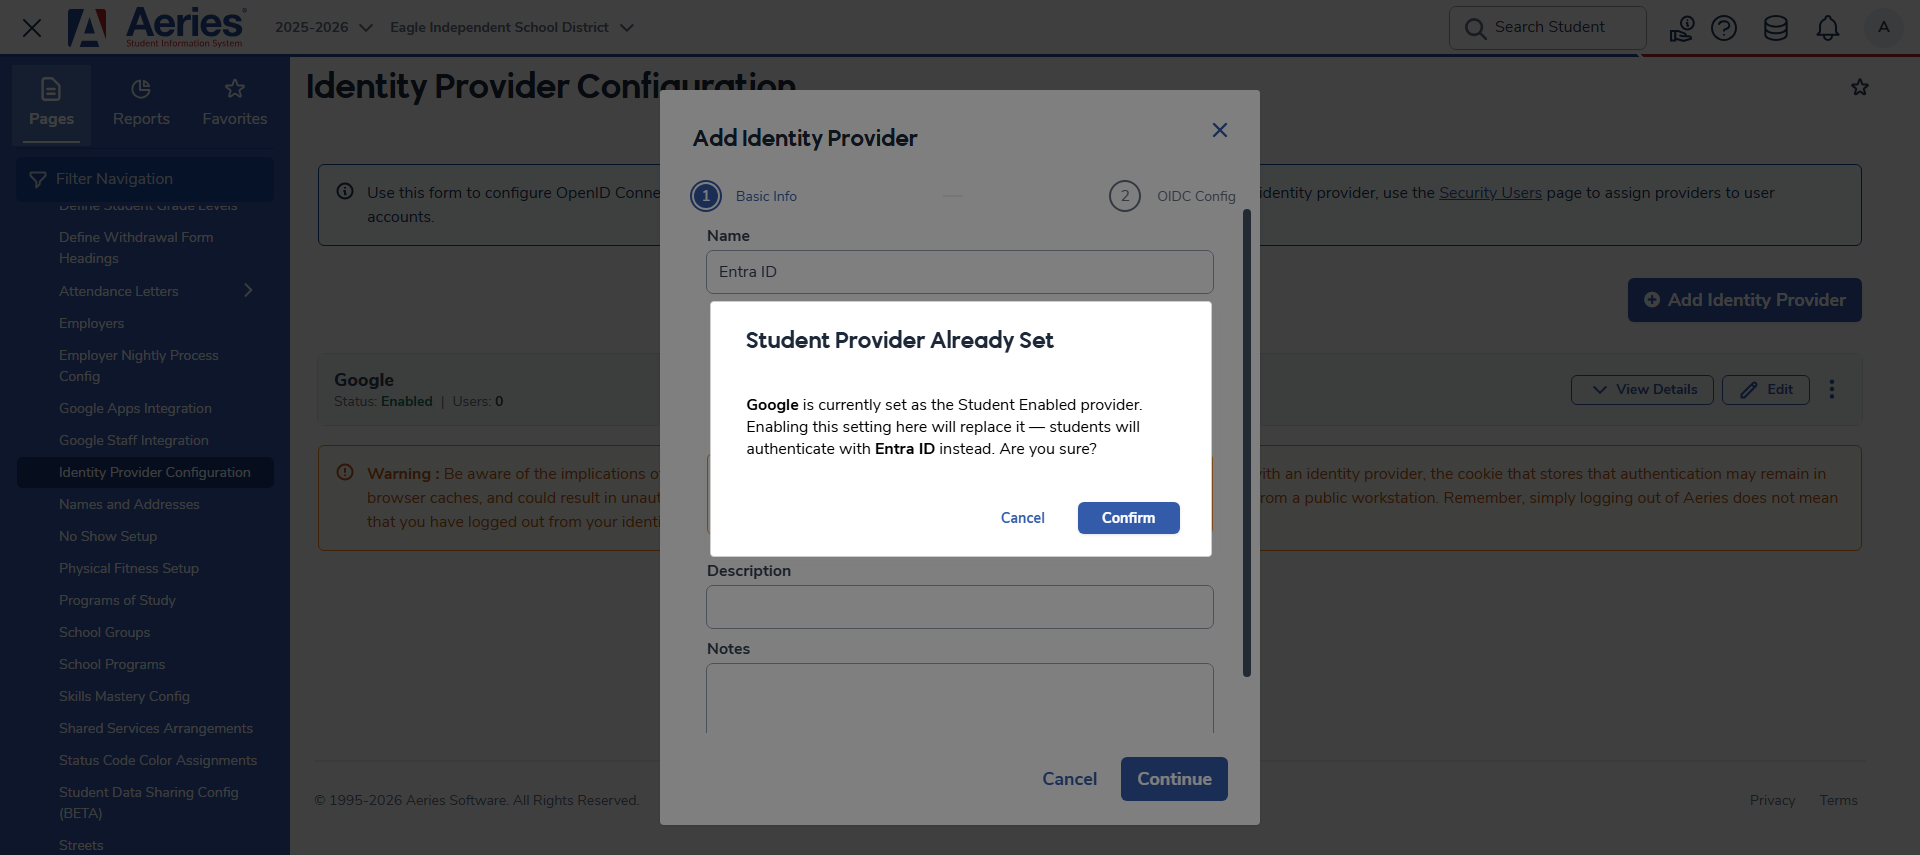
Task: Click the three-dot menu beside Edit
Action: [x=1833, y=390]
